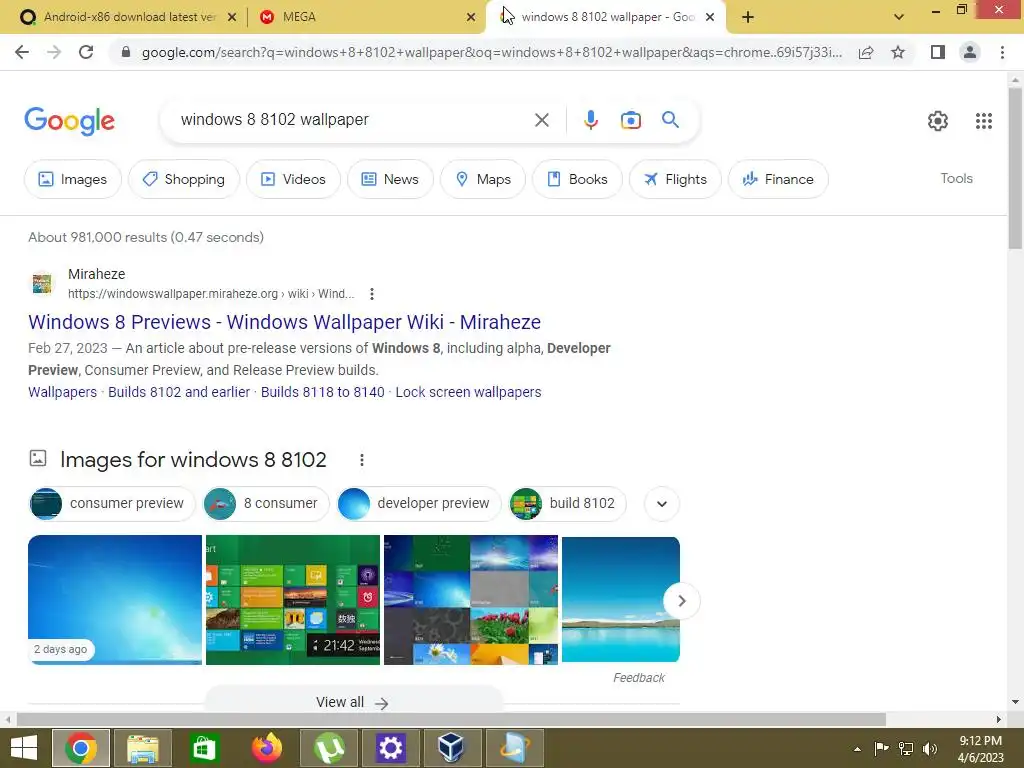This screenshot has width=1024, height=768.
Task: Launch Firefox from taskbar
Action: [266, 748]
